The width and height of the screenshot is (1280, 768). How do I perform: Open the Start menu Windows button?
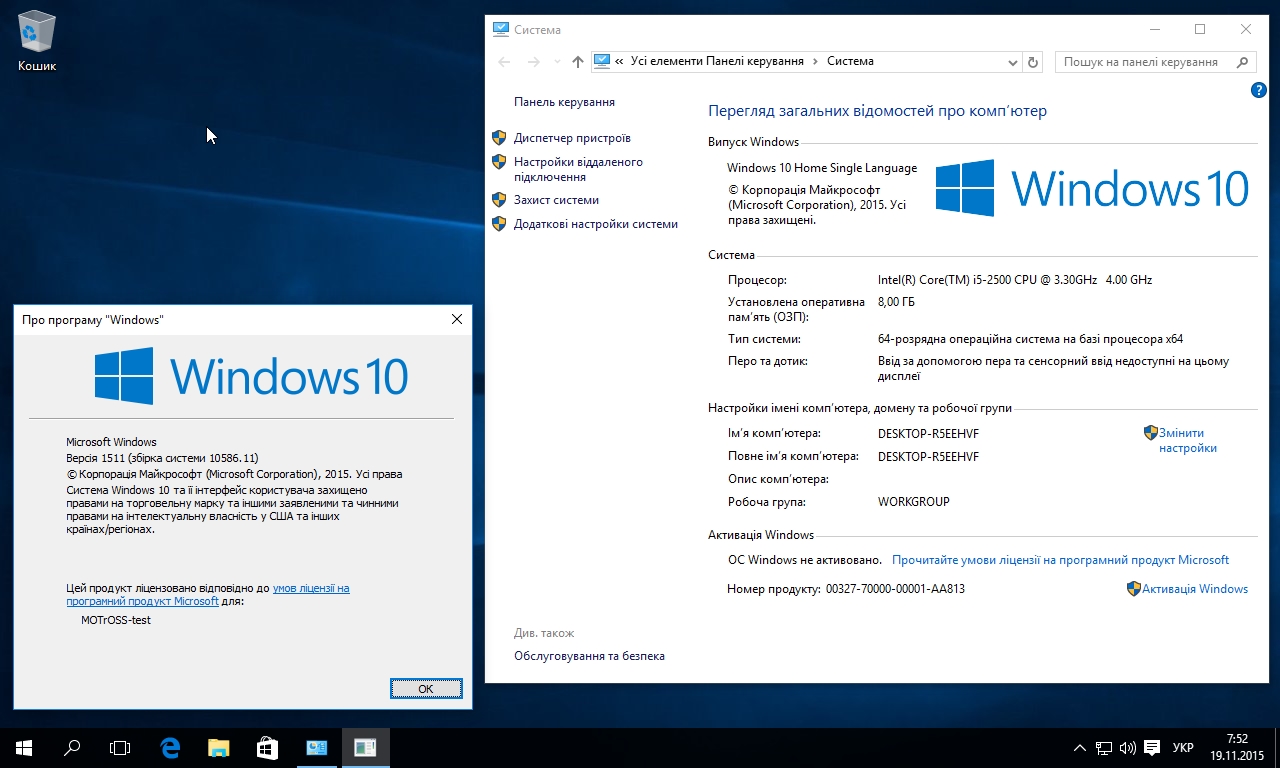pos(24,747)
